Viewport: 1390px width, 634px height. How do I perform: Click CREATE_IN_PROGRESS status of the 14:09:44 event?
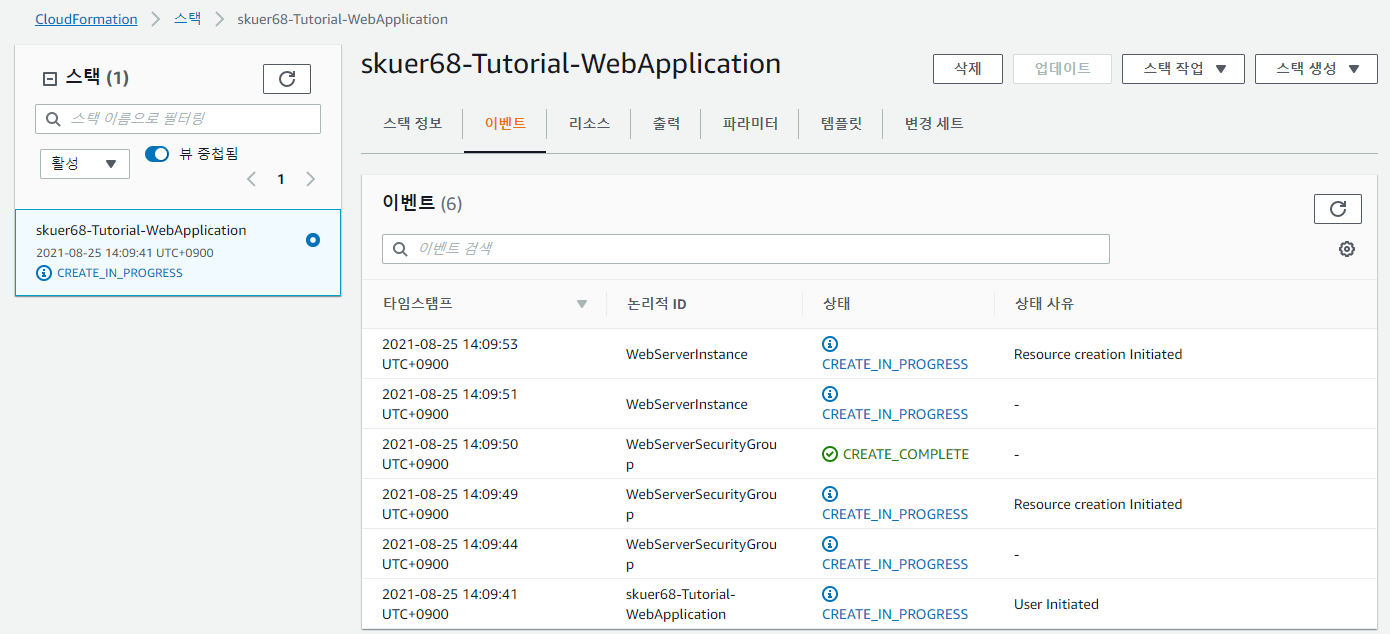[x=895, y=564]
